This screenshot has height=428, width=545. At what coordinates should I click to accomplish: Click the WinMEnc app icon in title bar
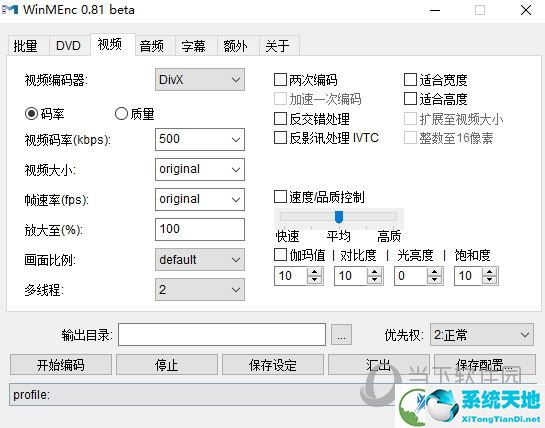tap(9, 9)
